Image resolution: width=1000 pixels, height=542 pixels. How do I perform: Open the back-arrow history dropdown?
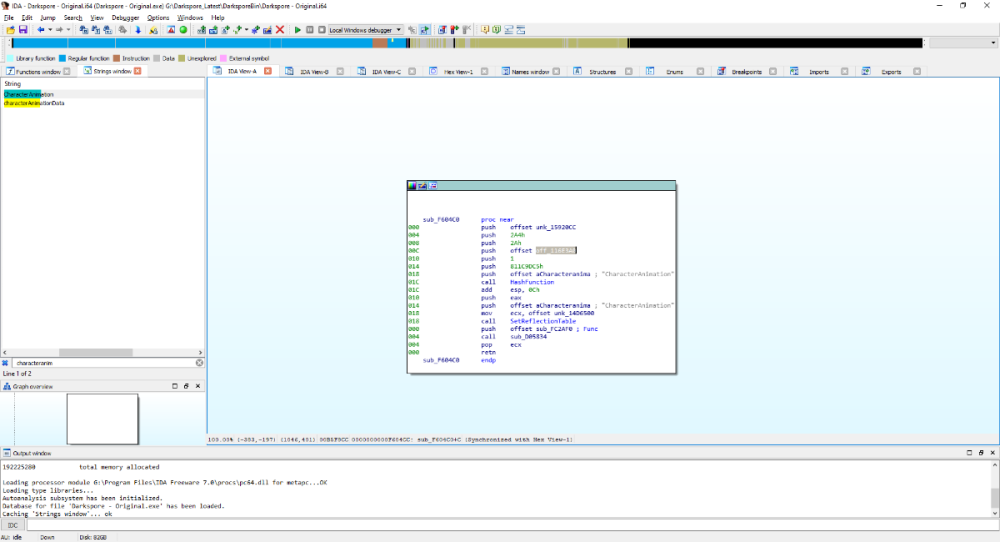coord(50,30)
